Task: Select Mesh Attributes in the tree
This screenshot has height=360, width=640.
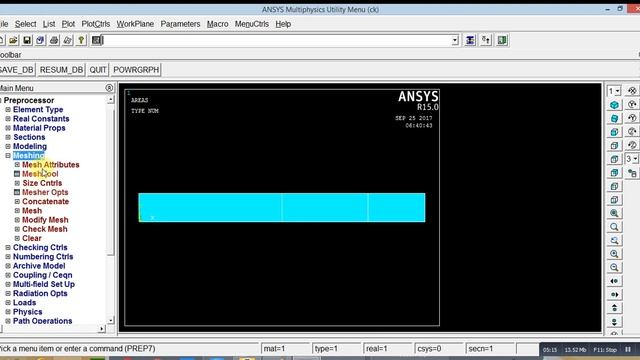Action: (x=51, y=165)
